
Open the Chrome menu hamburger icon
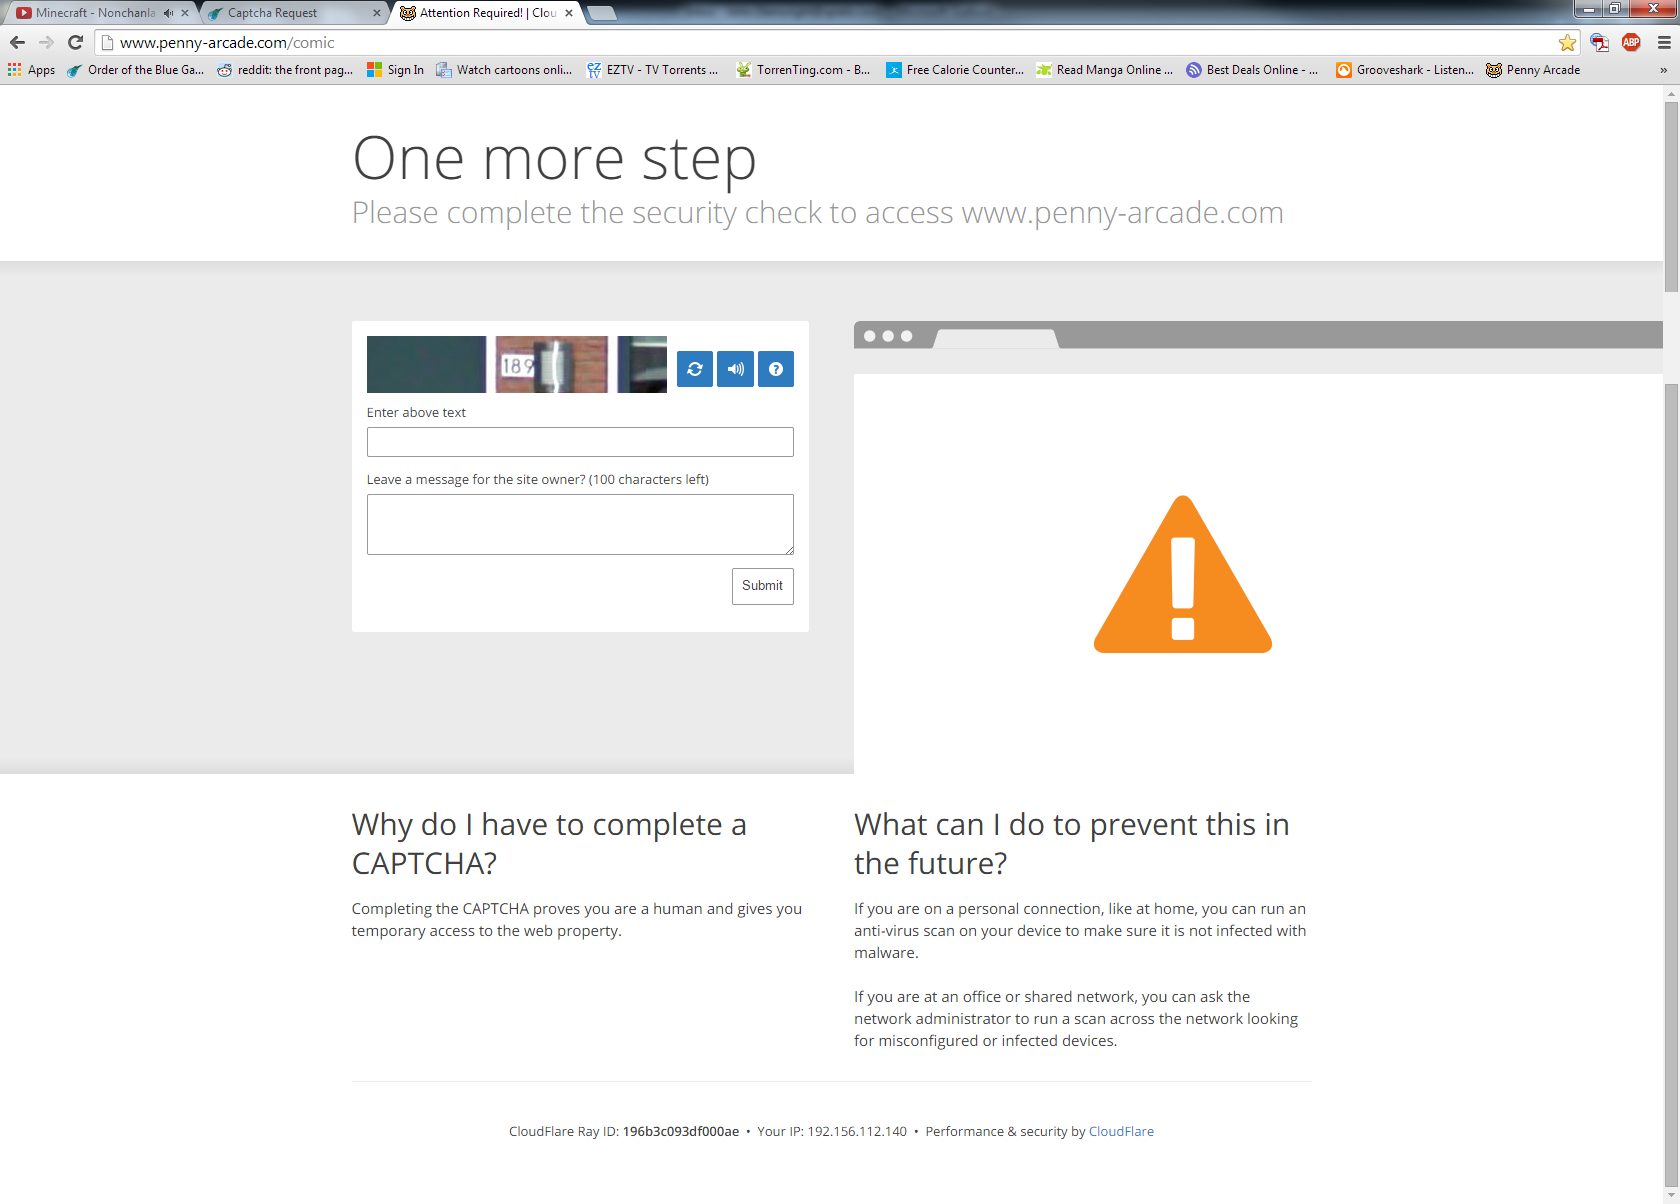point(1664,43)
